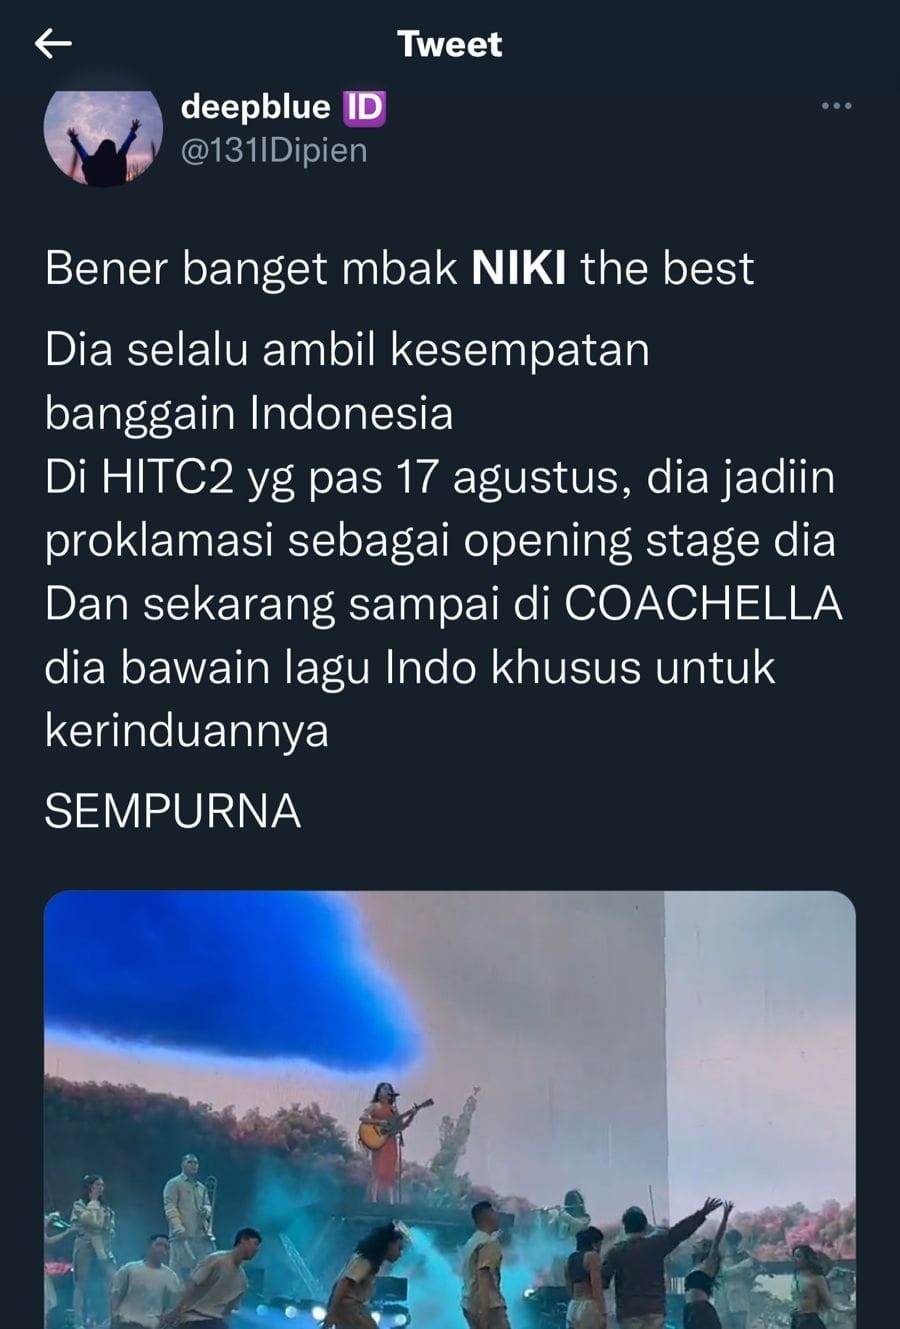
Task: Tap the '17 agustus' text
Action: click(x=513, y=478)
